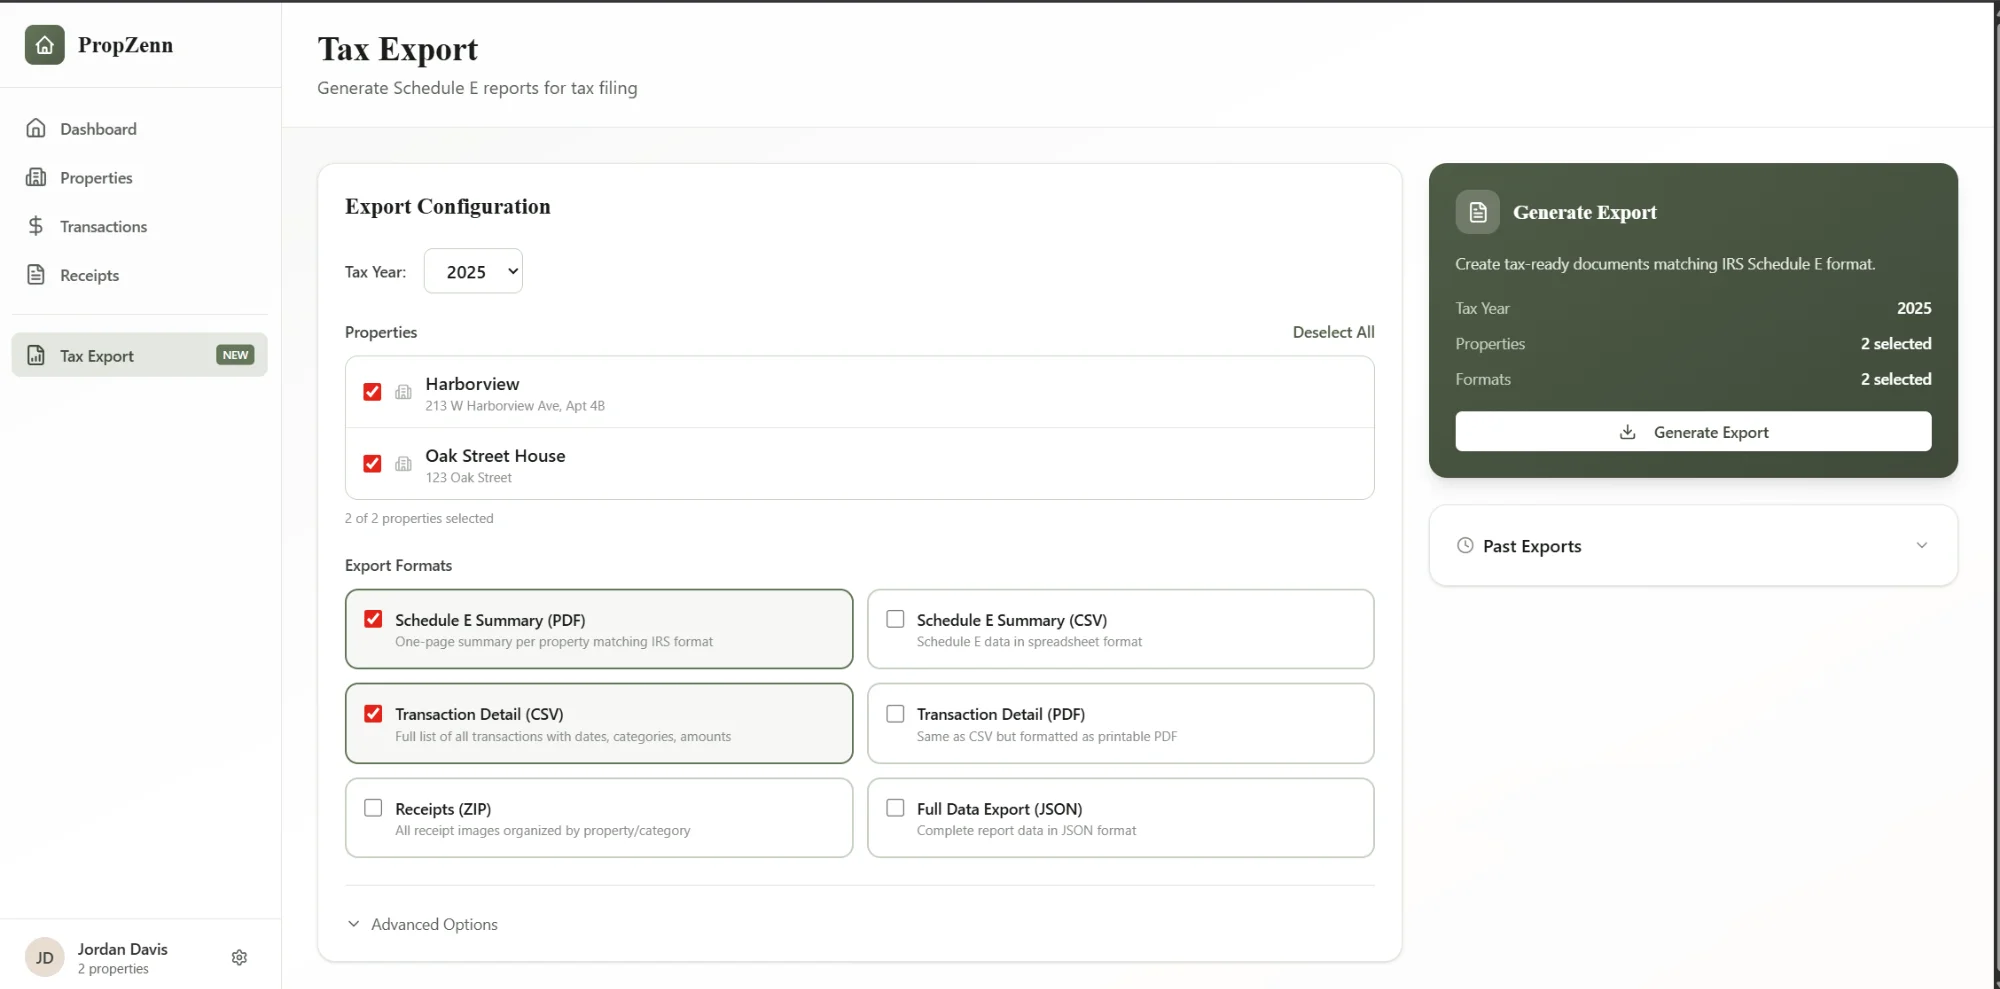Click the document icon in Generate Export panel
Screen dimensions: 2000x989
1477,211
